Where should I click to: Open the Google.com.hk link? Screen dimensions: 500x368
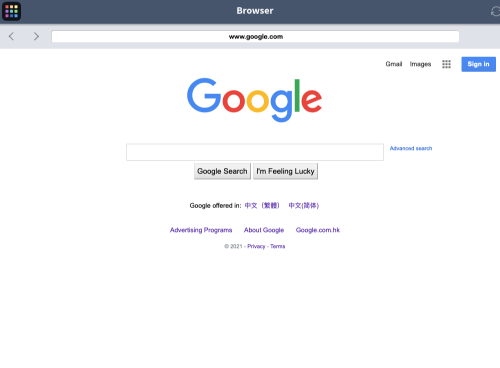coord(318,230)
